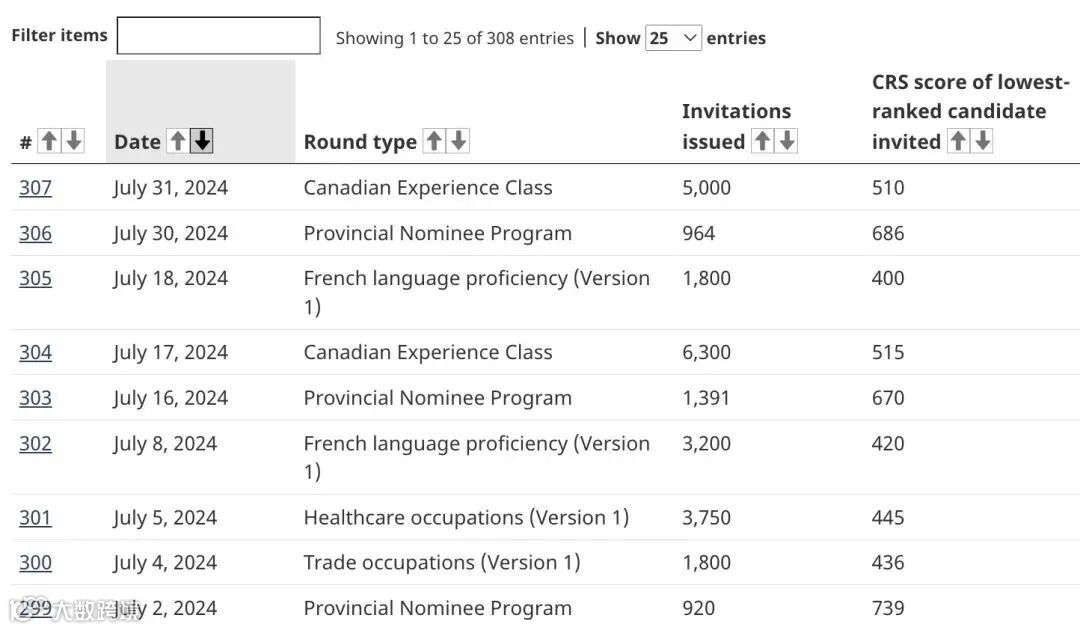Open draw round 306 link

coord(35,233)
